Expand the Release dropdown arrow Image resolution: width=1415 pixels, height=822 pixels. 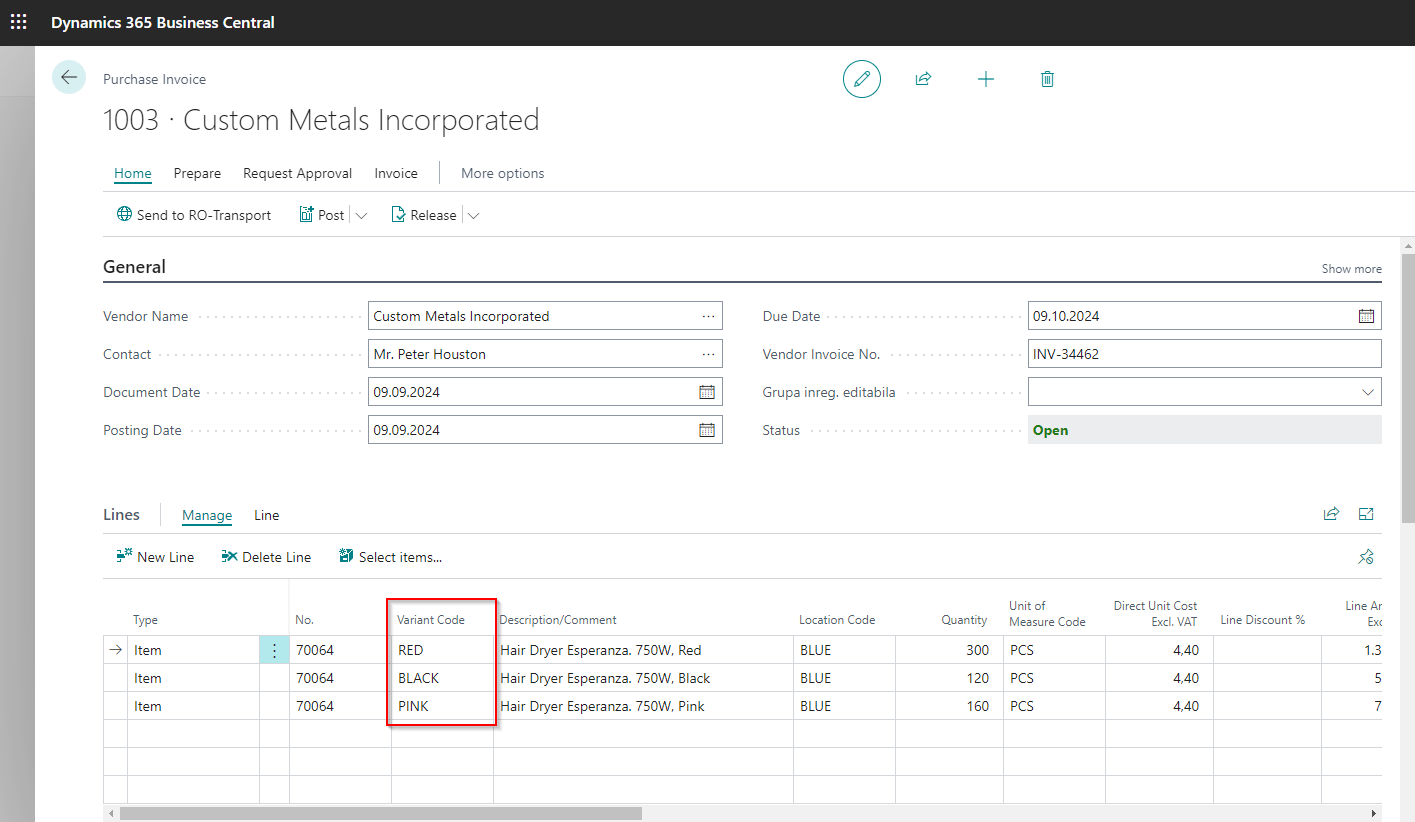tap(473, 215)
